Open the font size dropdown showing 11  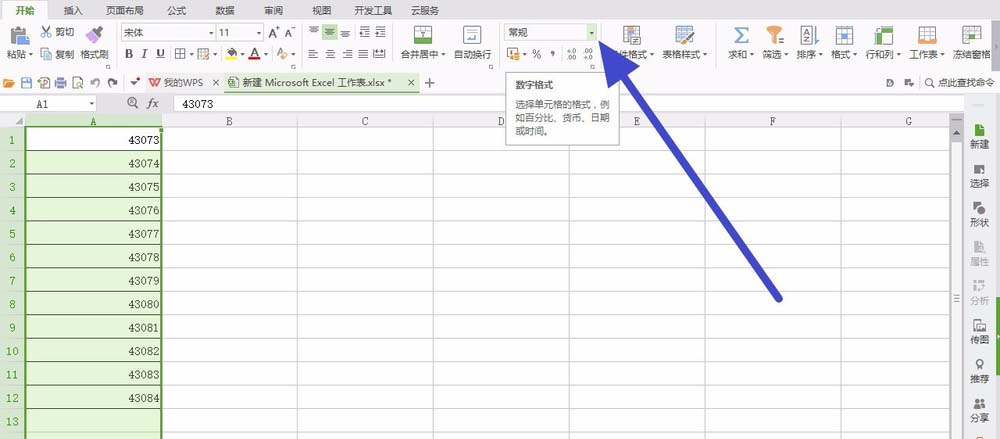coord(259,33)
